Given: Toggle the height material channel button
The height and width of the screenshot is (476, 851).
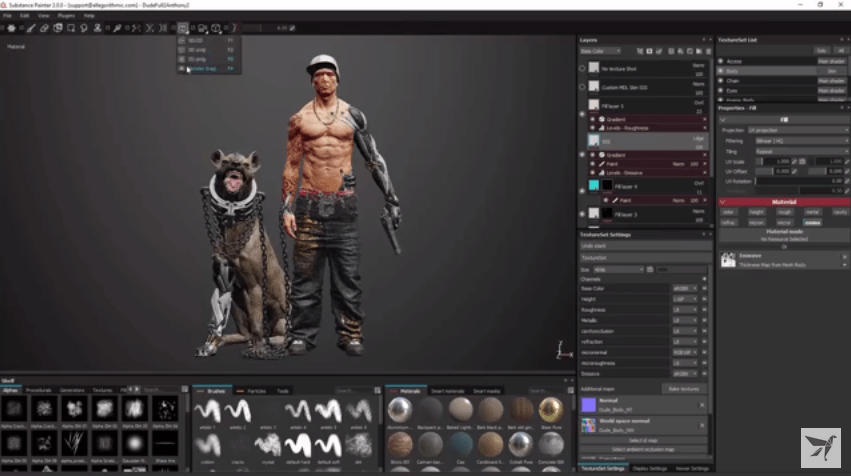Looking at the screenshot, I should pos(756,212).
